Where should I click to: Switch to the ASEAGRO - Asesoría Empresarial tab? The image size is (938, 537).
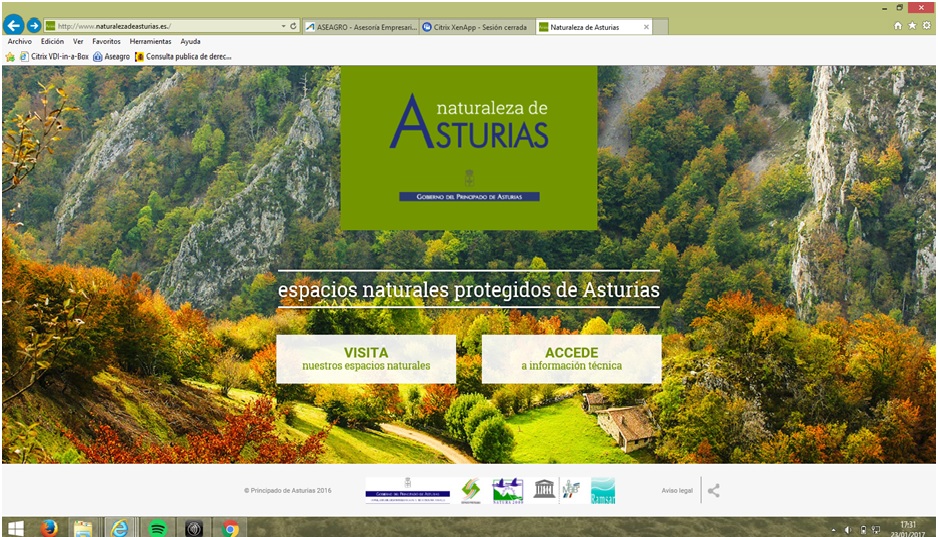[x=361, y=27]
